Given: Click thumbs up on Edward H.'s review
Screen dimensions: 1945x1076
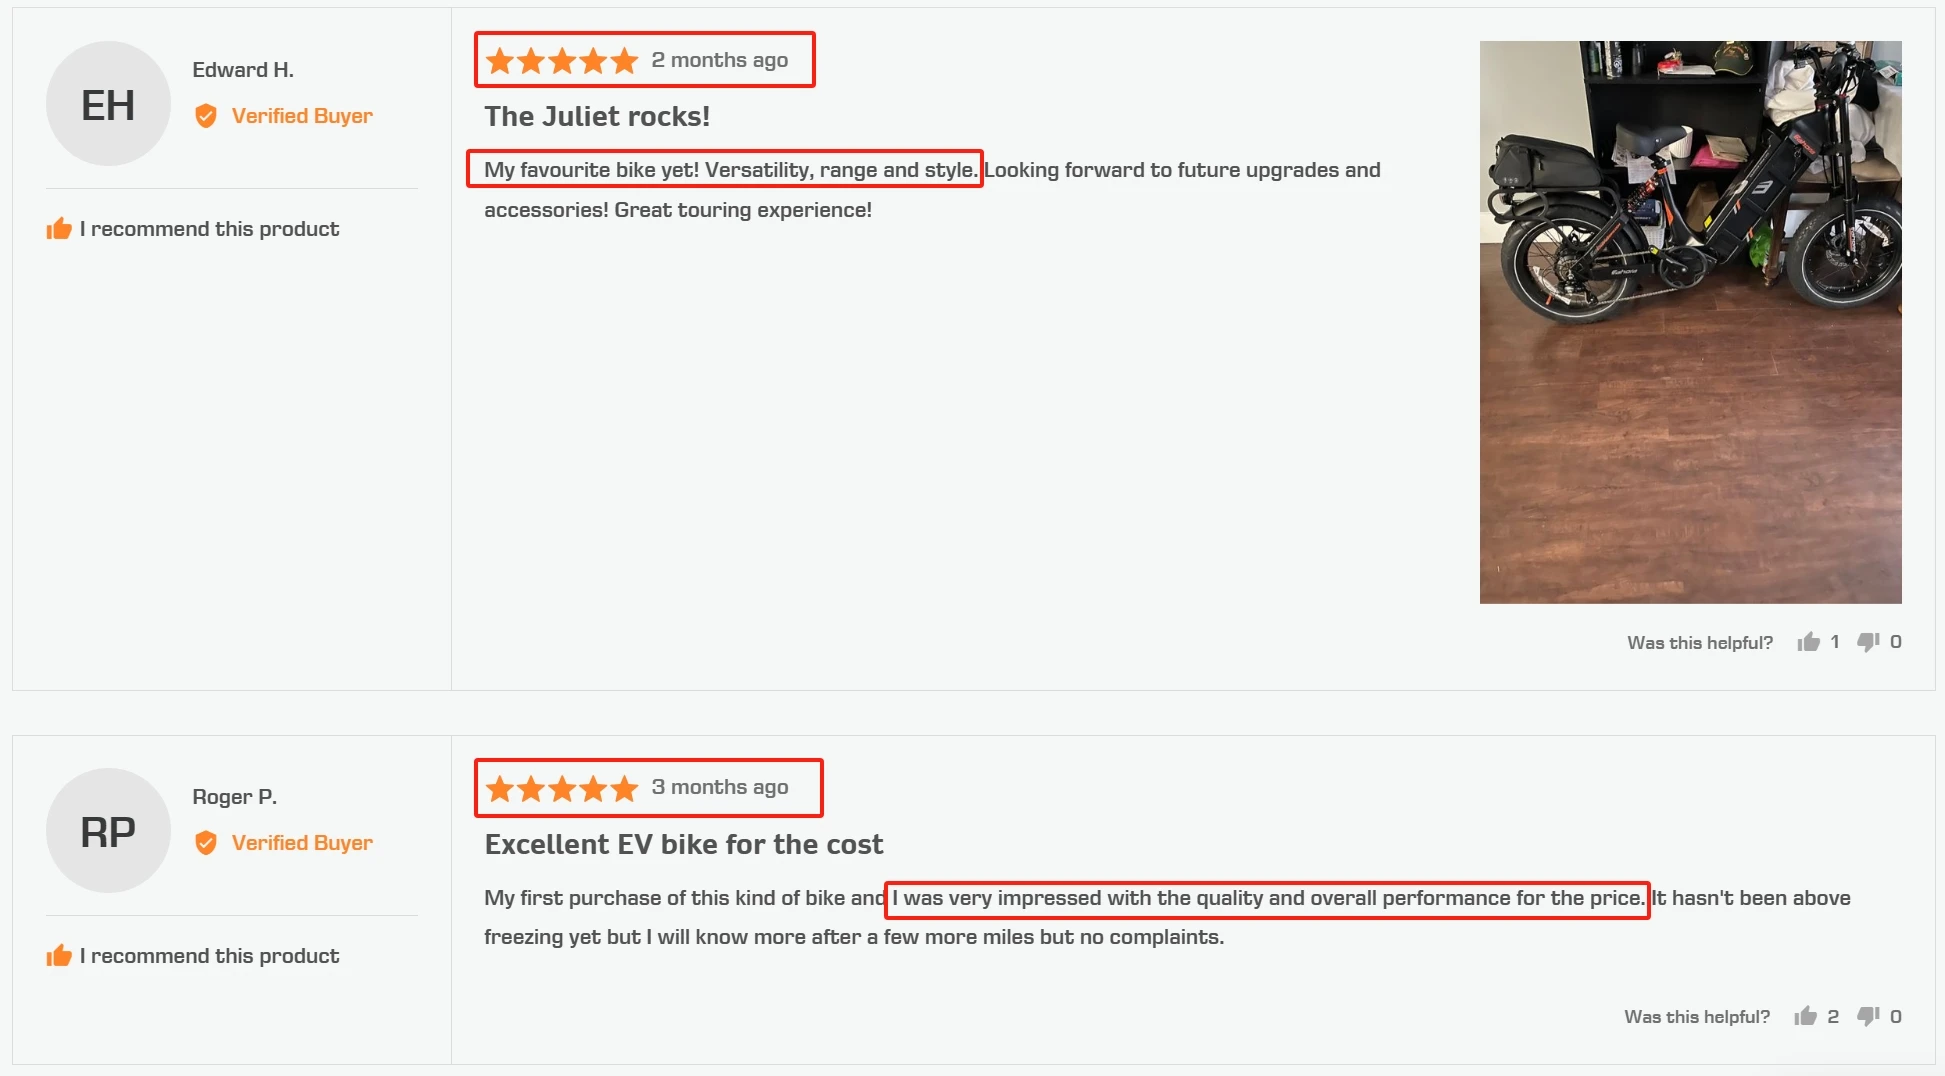Looking at the screenshot, I should [x=1808, y=642].
